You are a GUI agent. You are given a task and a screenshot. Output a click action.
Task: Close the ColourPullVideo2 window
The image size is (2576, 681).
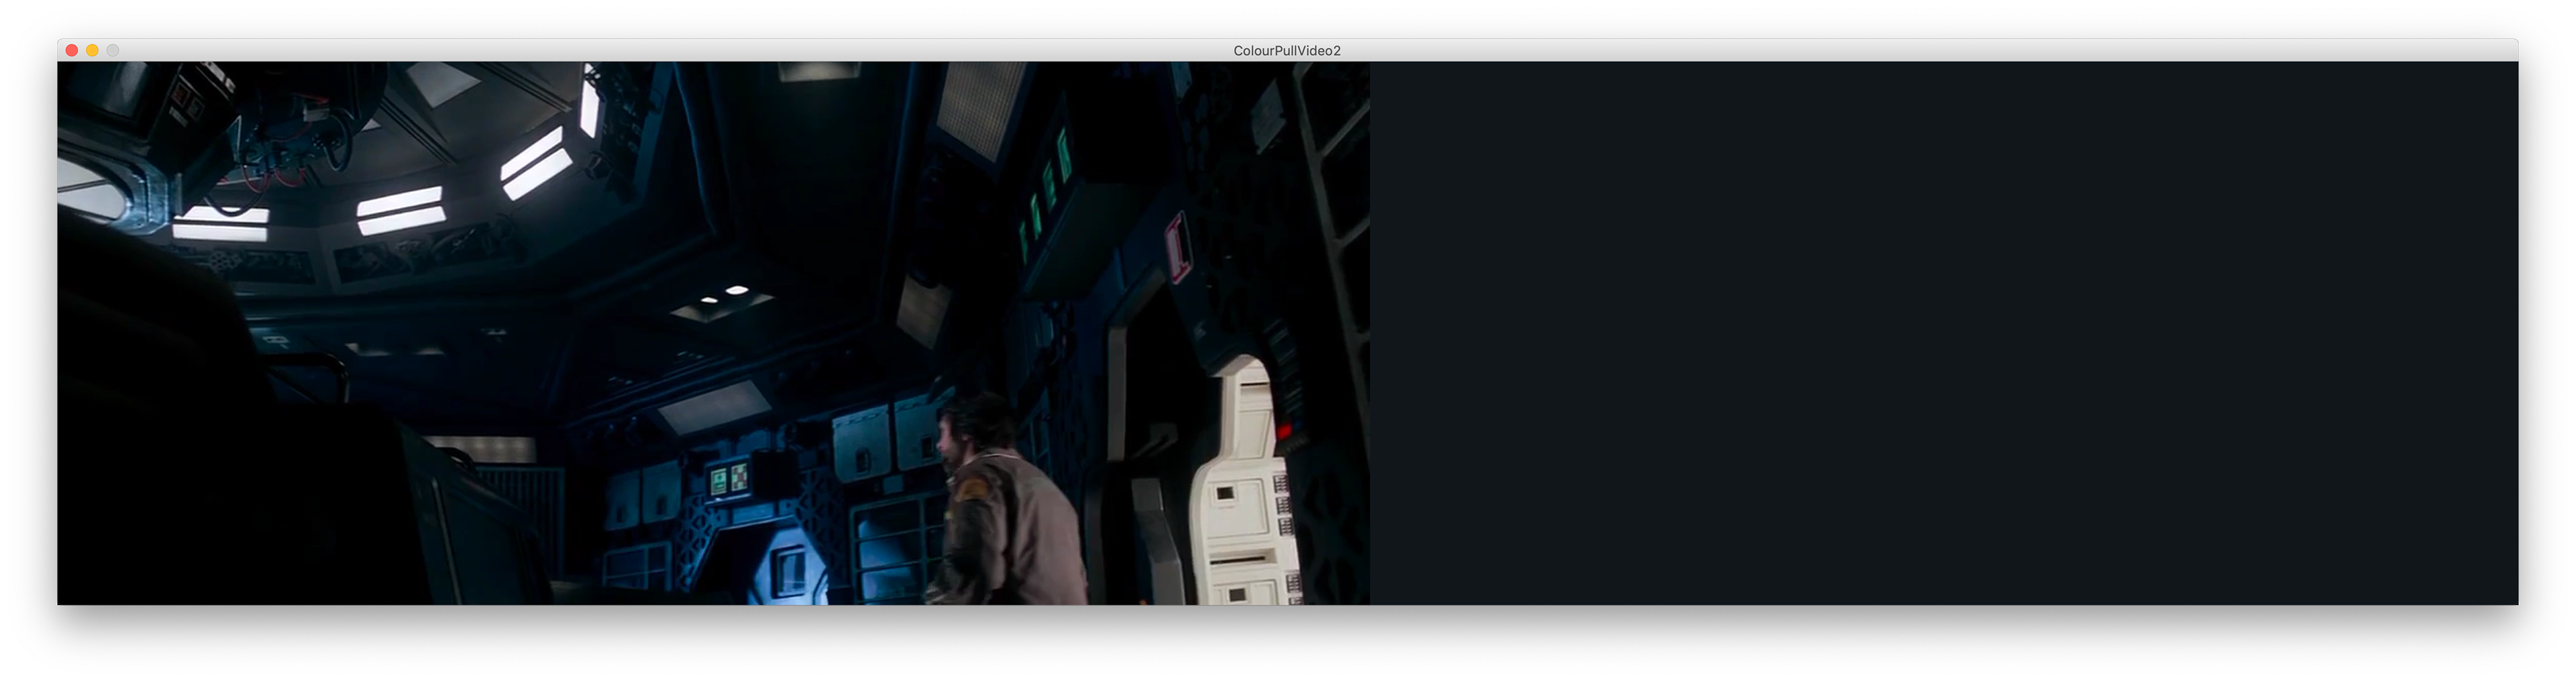(72, 50)
